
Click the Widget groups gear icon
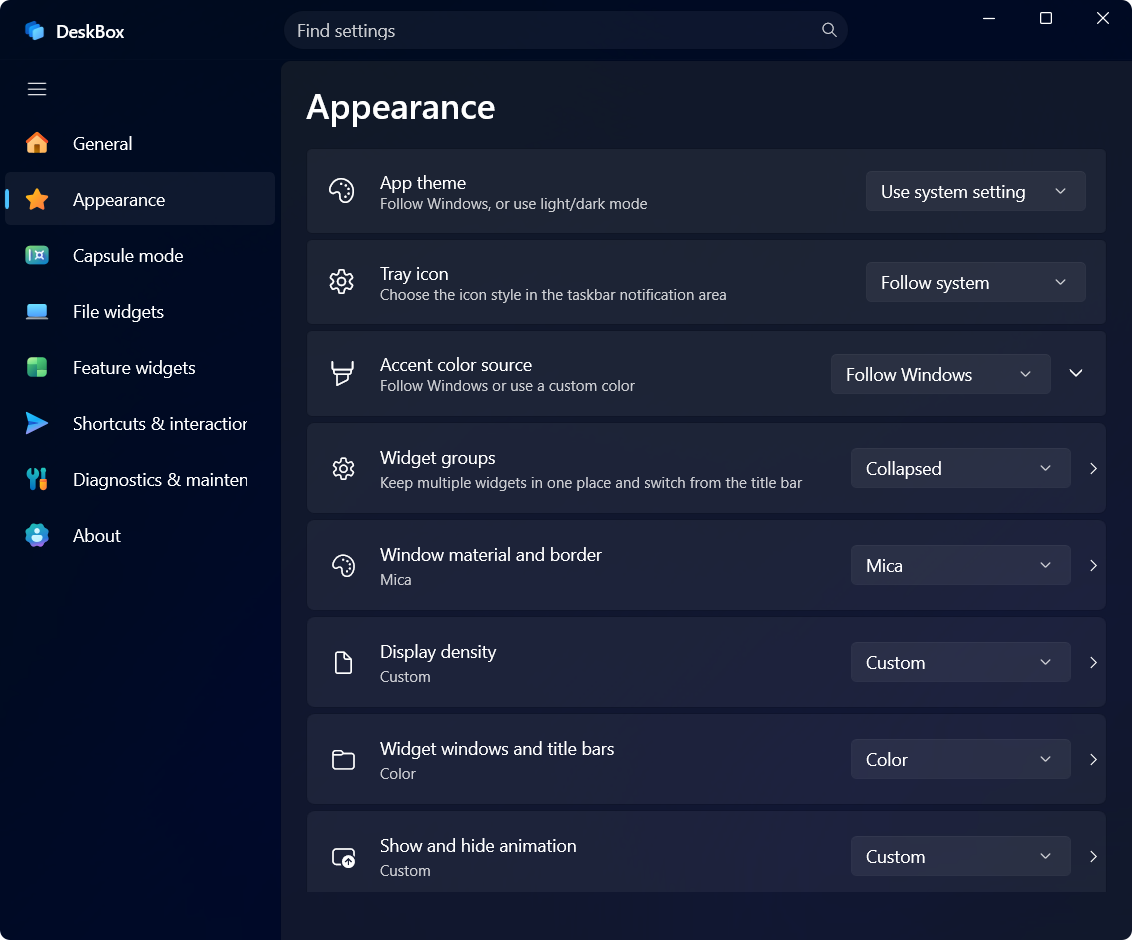click(343, 469)
